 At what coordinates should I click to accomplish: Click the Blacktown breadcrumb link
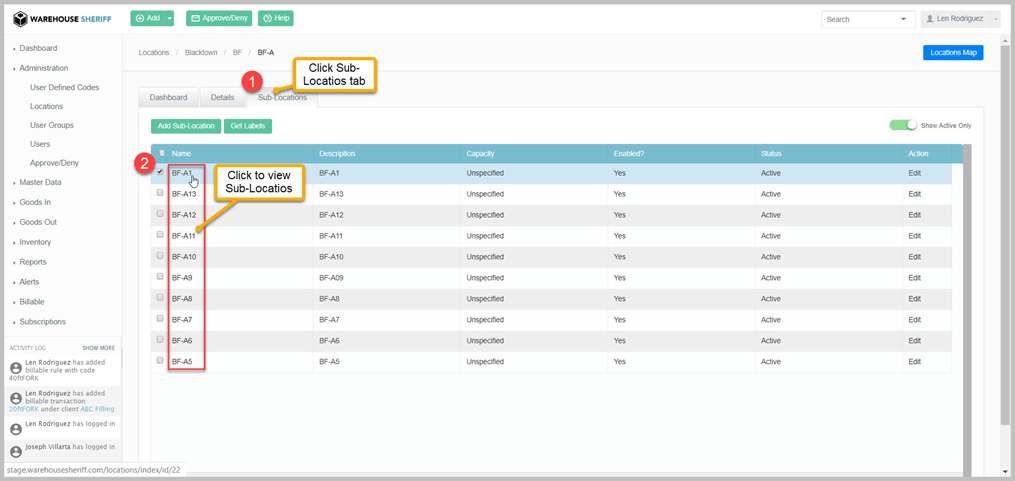[201, 52]
